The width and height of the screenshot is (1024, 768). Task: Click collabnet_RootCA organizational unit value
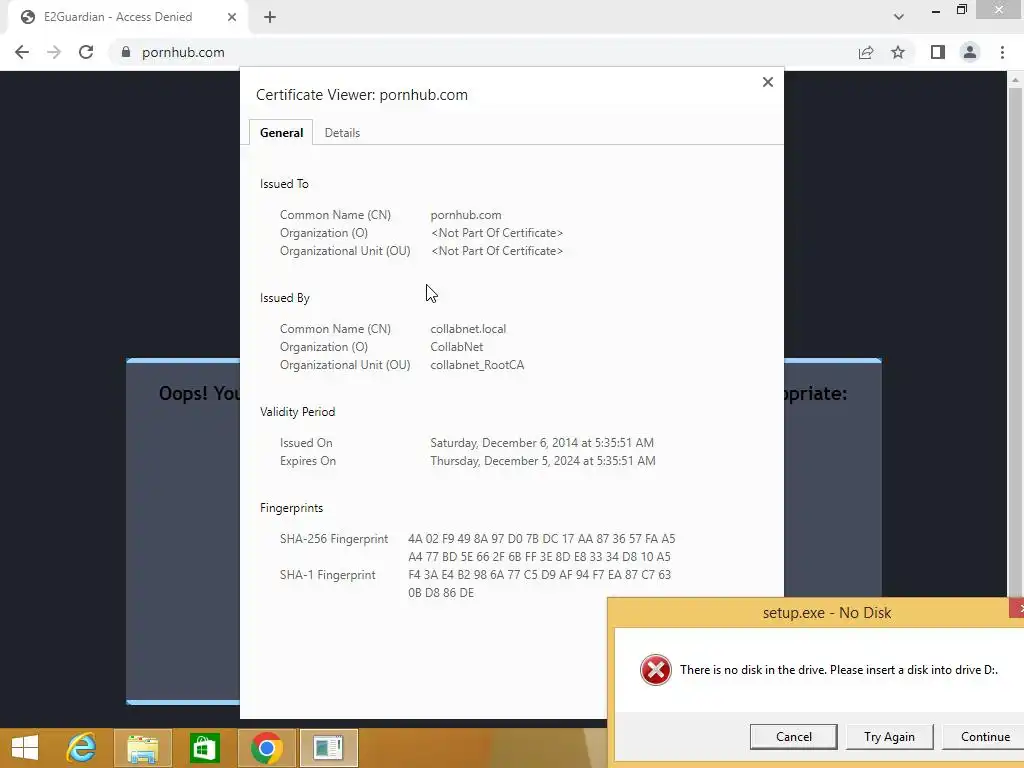click(477, 365)
